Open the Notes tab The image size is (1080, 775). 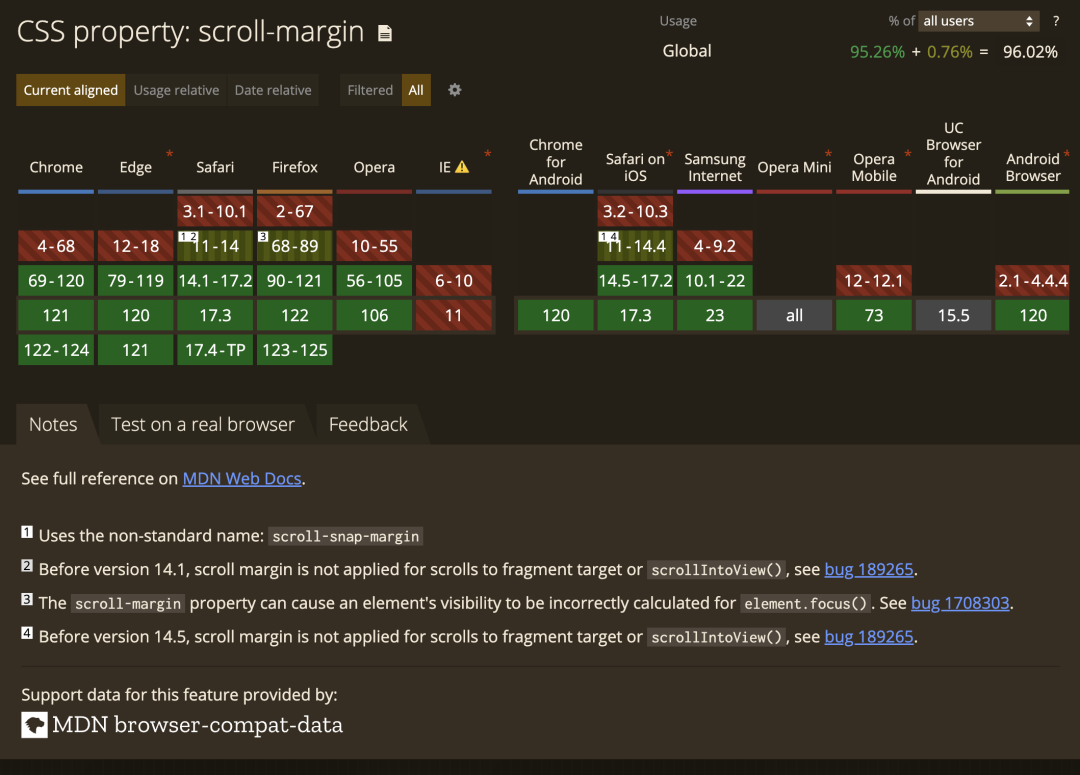53,424
